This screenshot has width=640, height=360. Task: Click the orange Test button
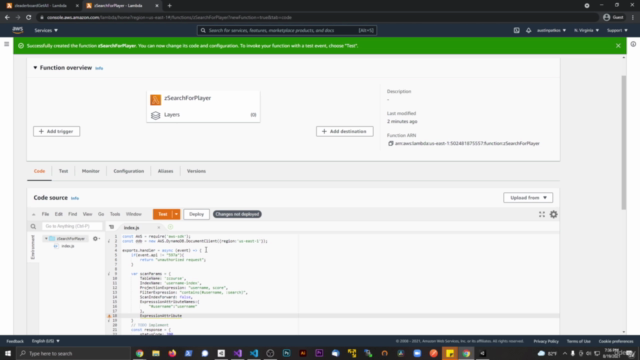pos(163,214)
